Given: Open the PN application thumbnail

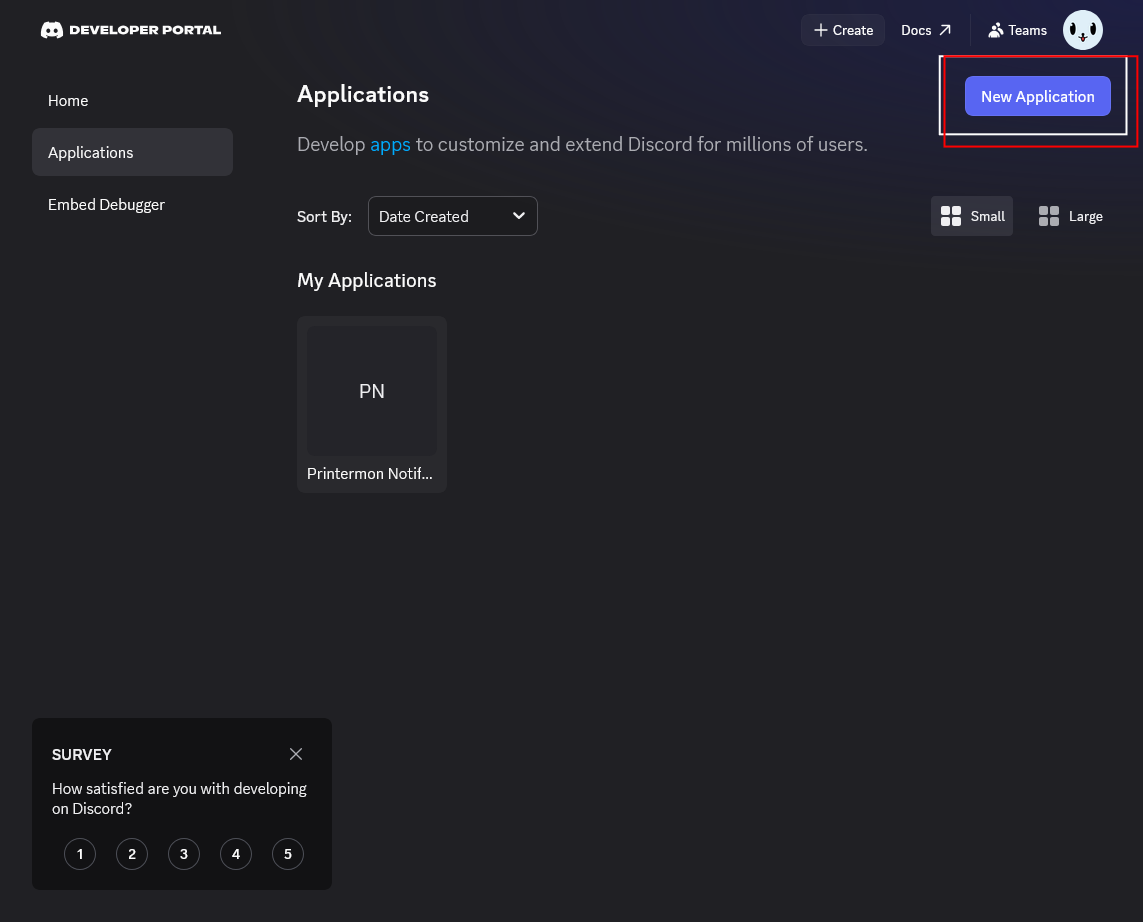Looking at the screenshot, I should (372, 391).
